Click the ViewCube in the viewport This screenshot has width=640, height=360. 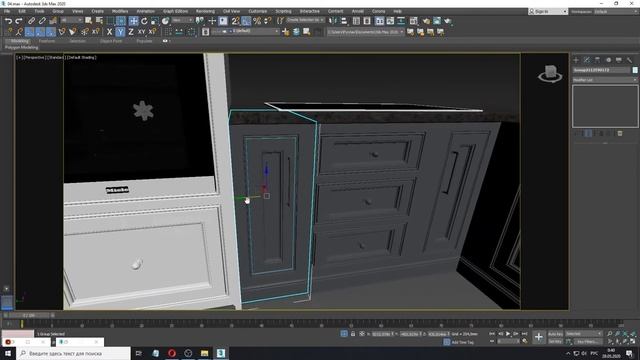pos(550,74)
